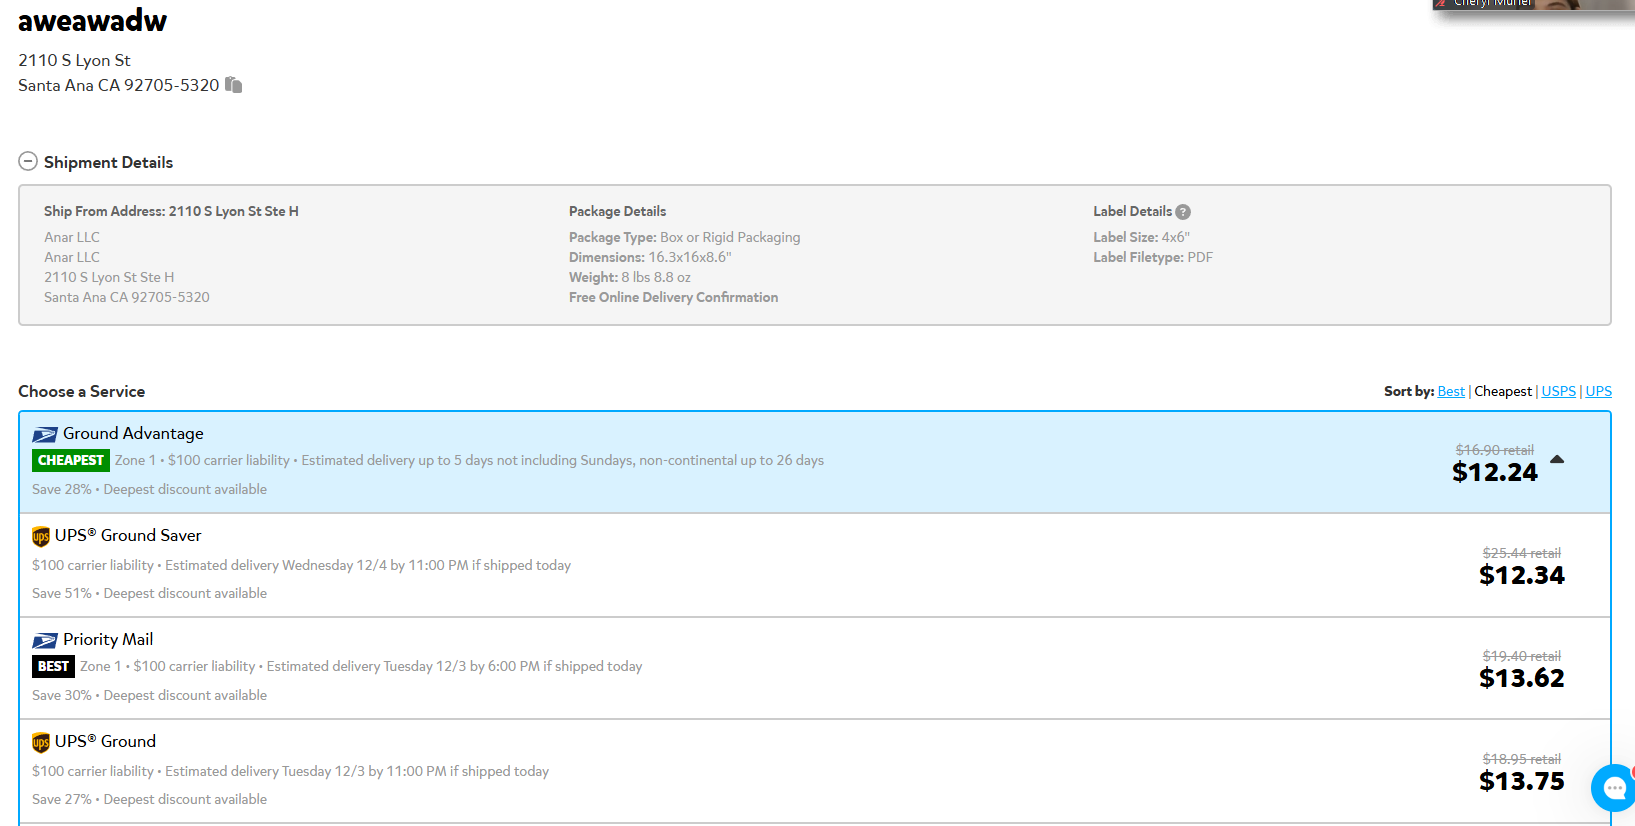This screenshot has height=826, width=1635.
Task: Click the Ship From Address heading
Action: (x=171, y=211)
